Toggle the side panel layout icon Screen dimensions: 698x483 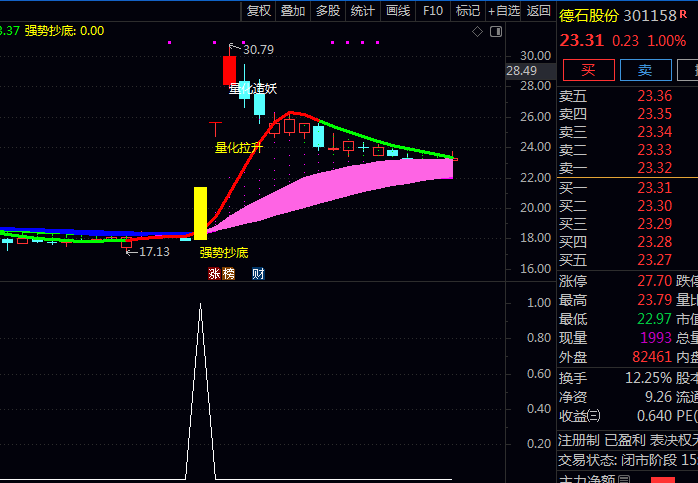tap(496, 32)
